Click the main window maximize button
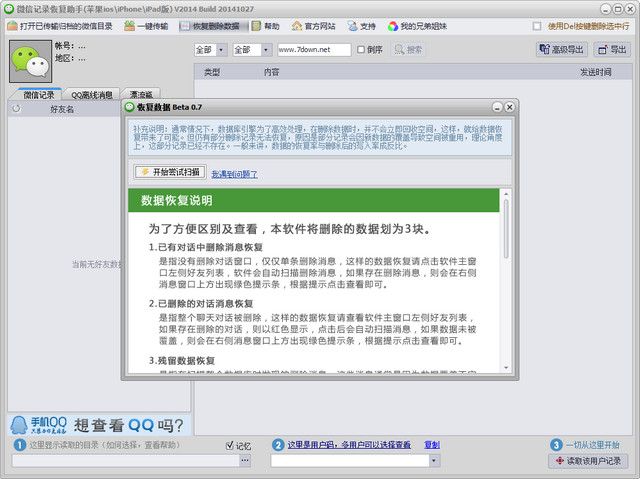 tap(618, 9)
